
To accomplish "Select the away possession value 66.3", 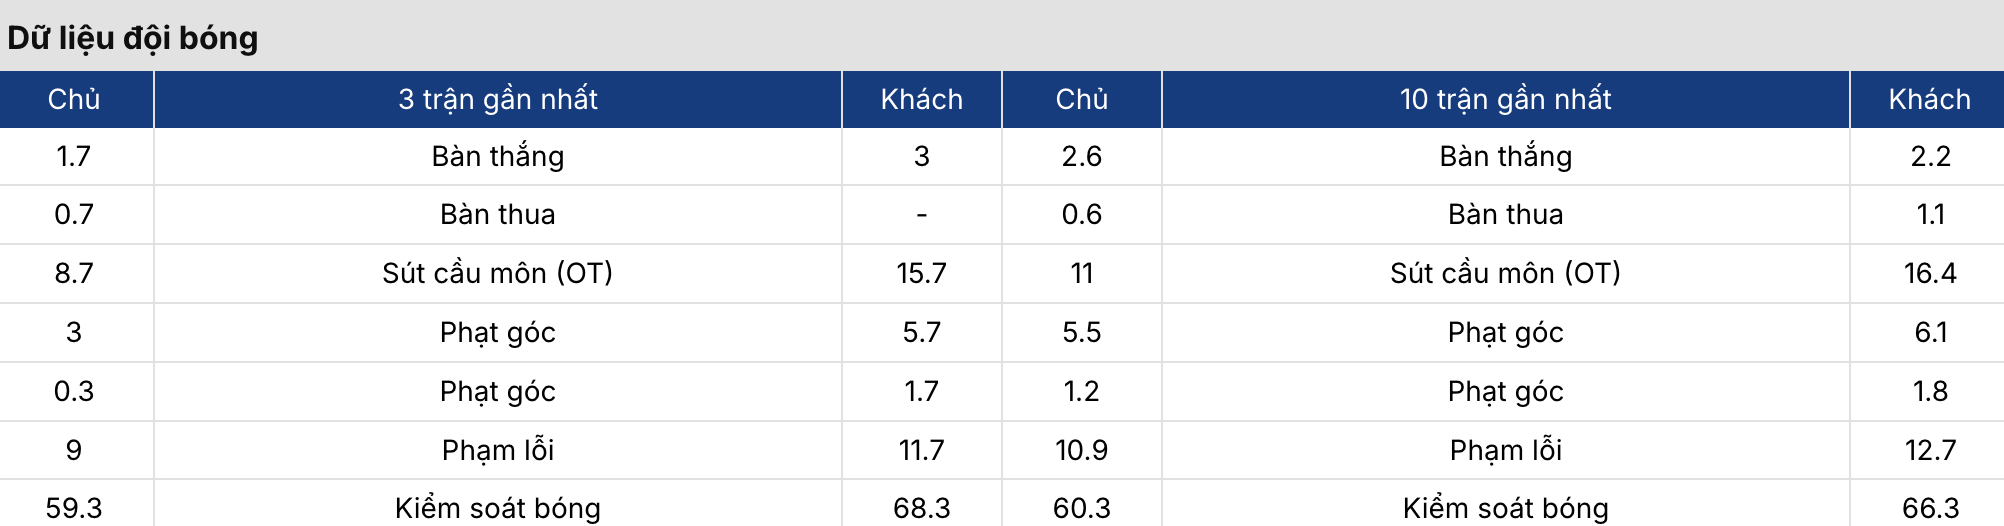I will click(1929, 508).
